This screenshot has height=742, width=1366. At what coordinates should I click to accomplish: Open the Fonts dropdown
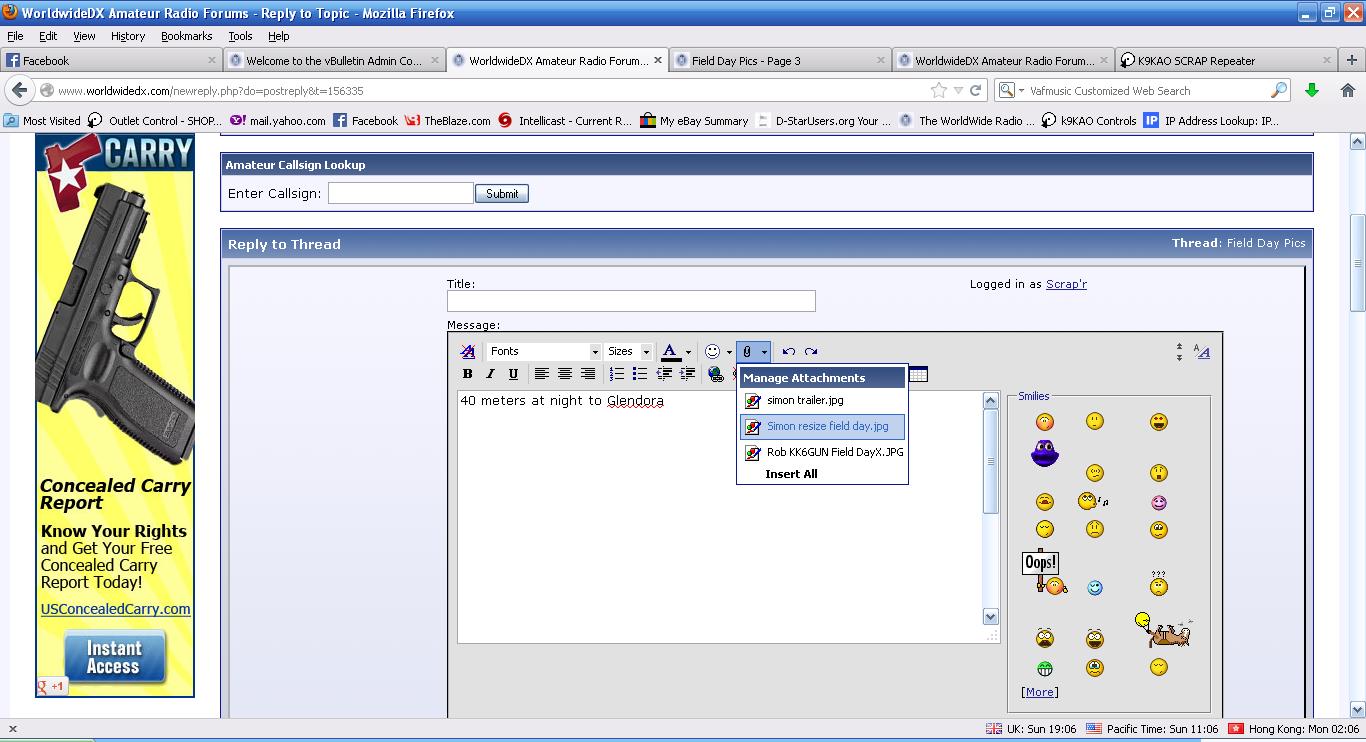coord(544,352)
